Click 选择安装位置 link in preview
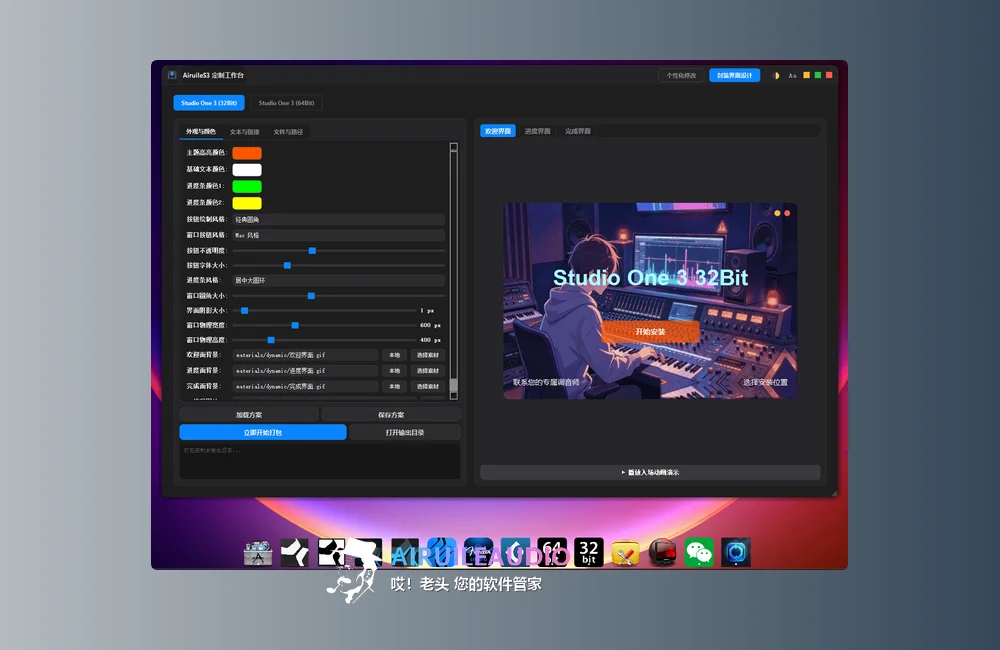1000x650 pixels. (765, 383)
